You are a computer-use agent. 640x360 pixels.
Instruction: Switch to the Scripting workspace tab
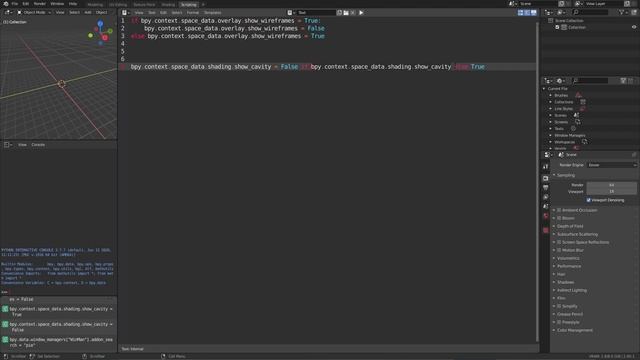click(x=189, y=4)
